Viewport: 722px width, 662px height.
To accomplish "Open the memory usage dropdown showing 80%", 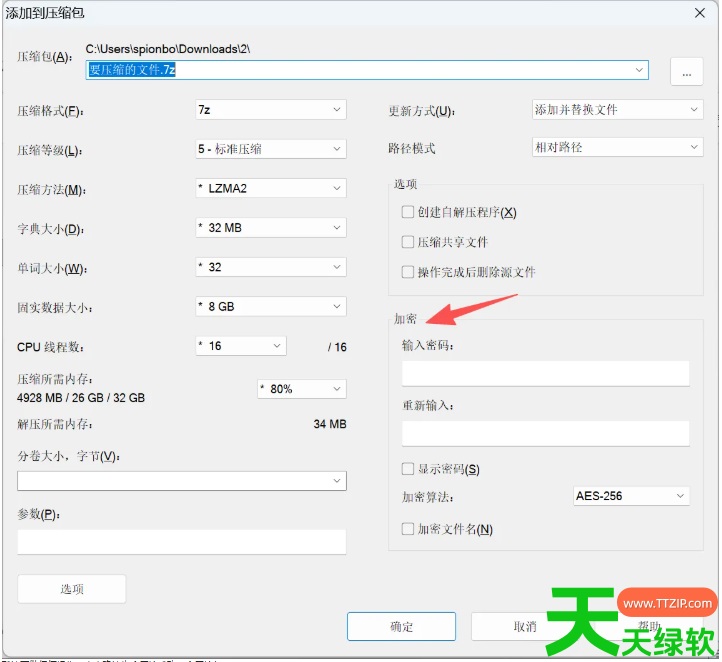I will (302, 389).
